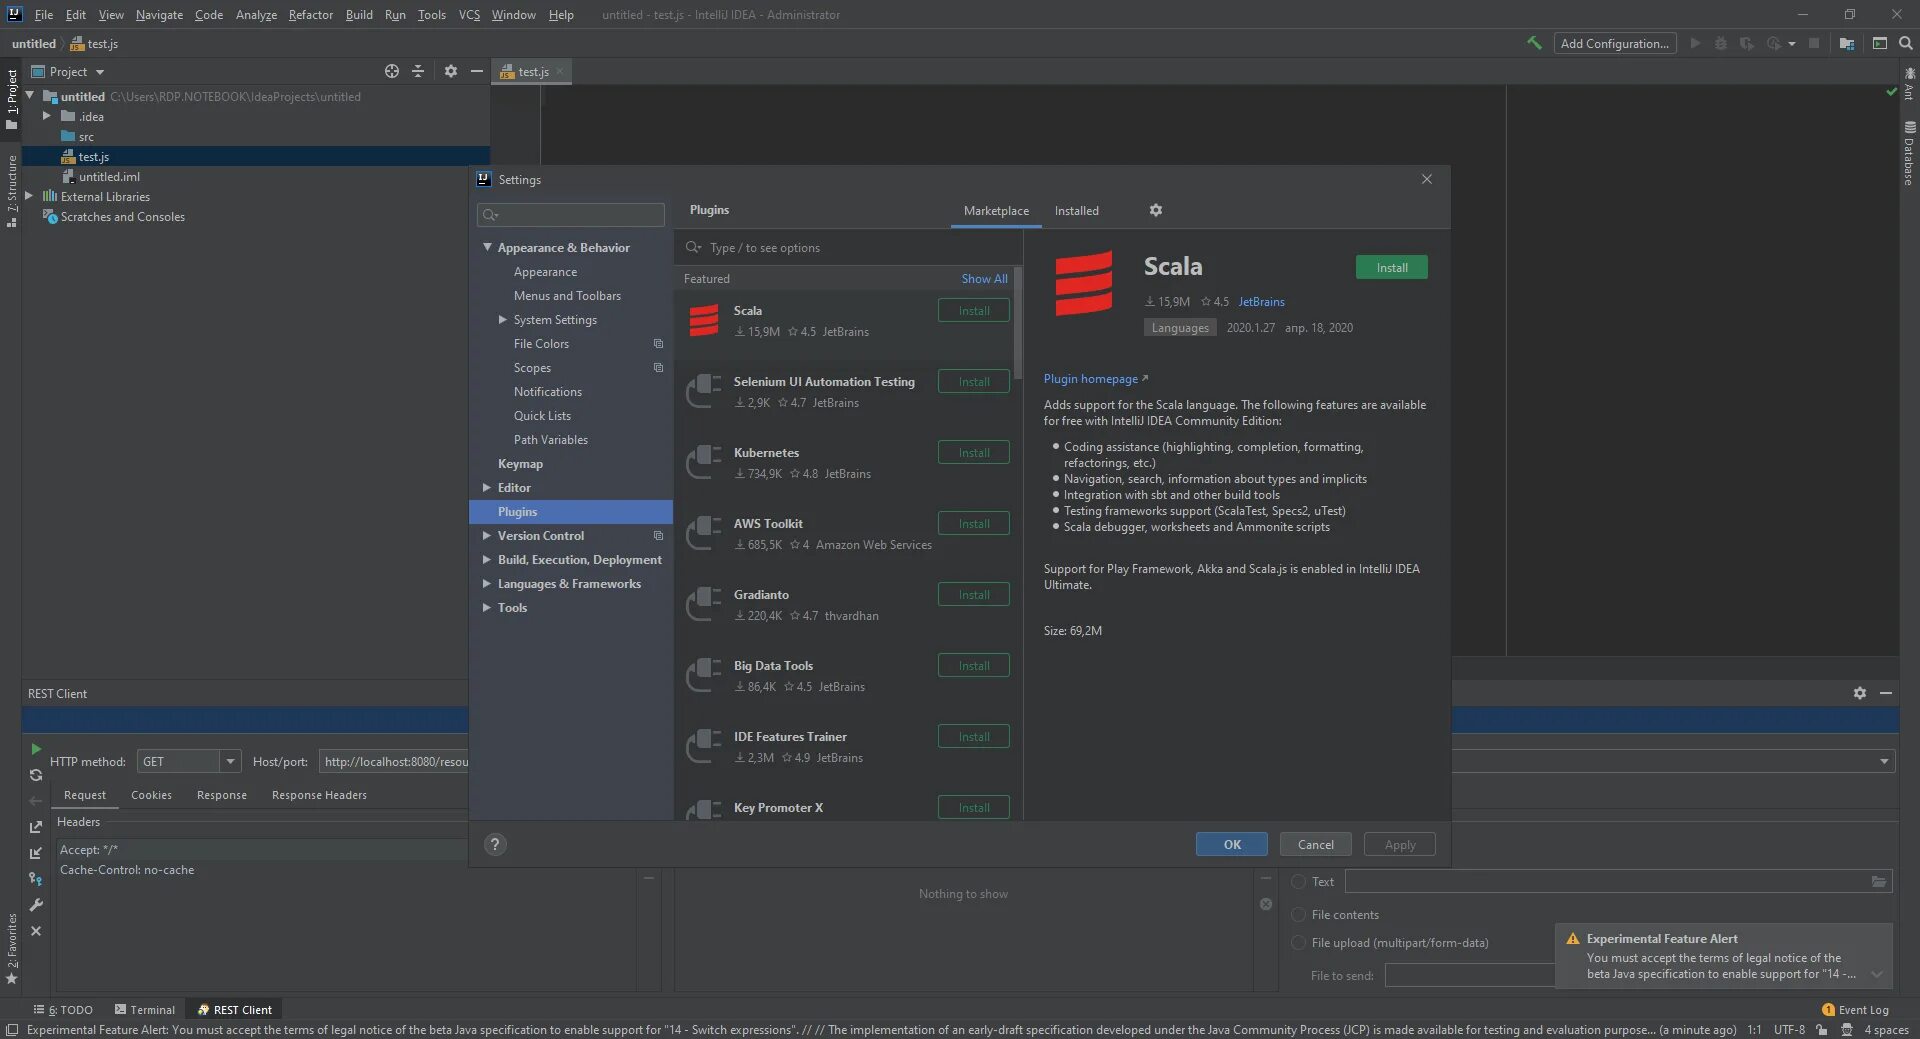Click the browse folder icon next to Text field
This screenshot has height=1039, width=1920.
coord(1879,881)
